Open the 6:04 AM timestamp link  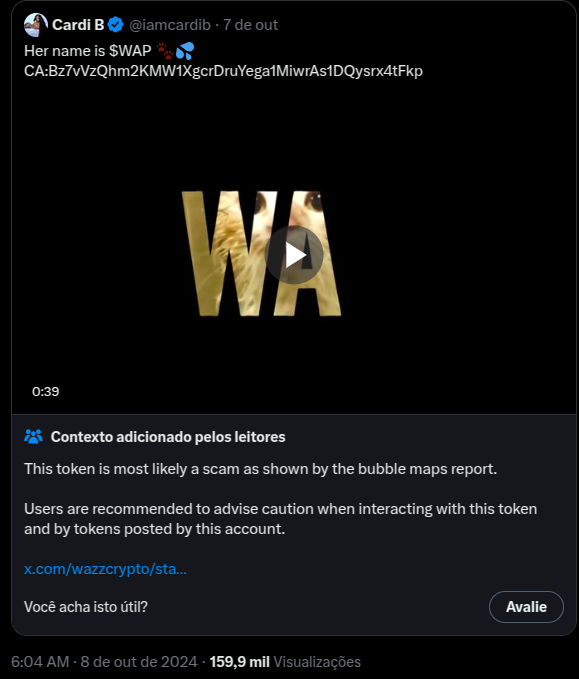pyautogui.click(x=104, y=662)
